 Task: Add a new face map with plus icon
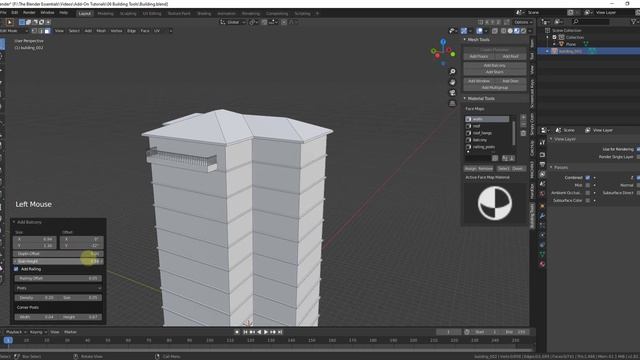click(523, 118)
